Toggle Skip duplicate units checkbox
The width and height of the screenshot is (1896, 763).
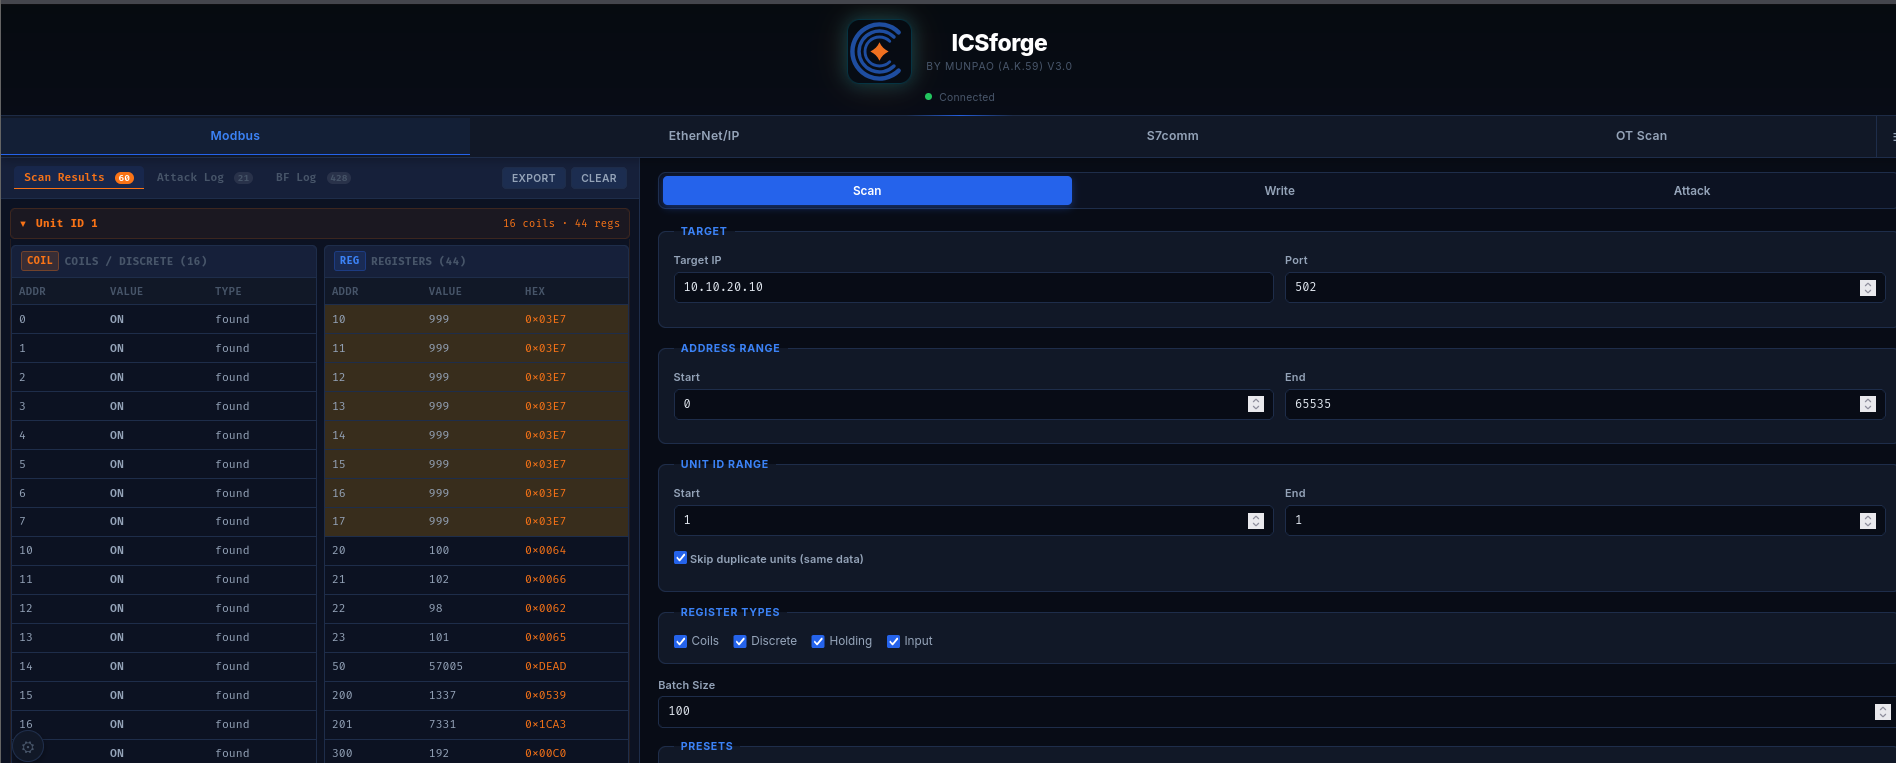click(680, 558)
